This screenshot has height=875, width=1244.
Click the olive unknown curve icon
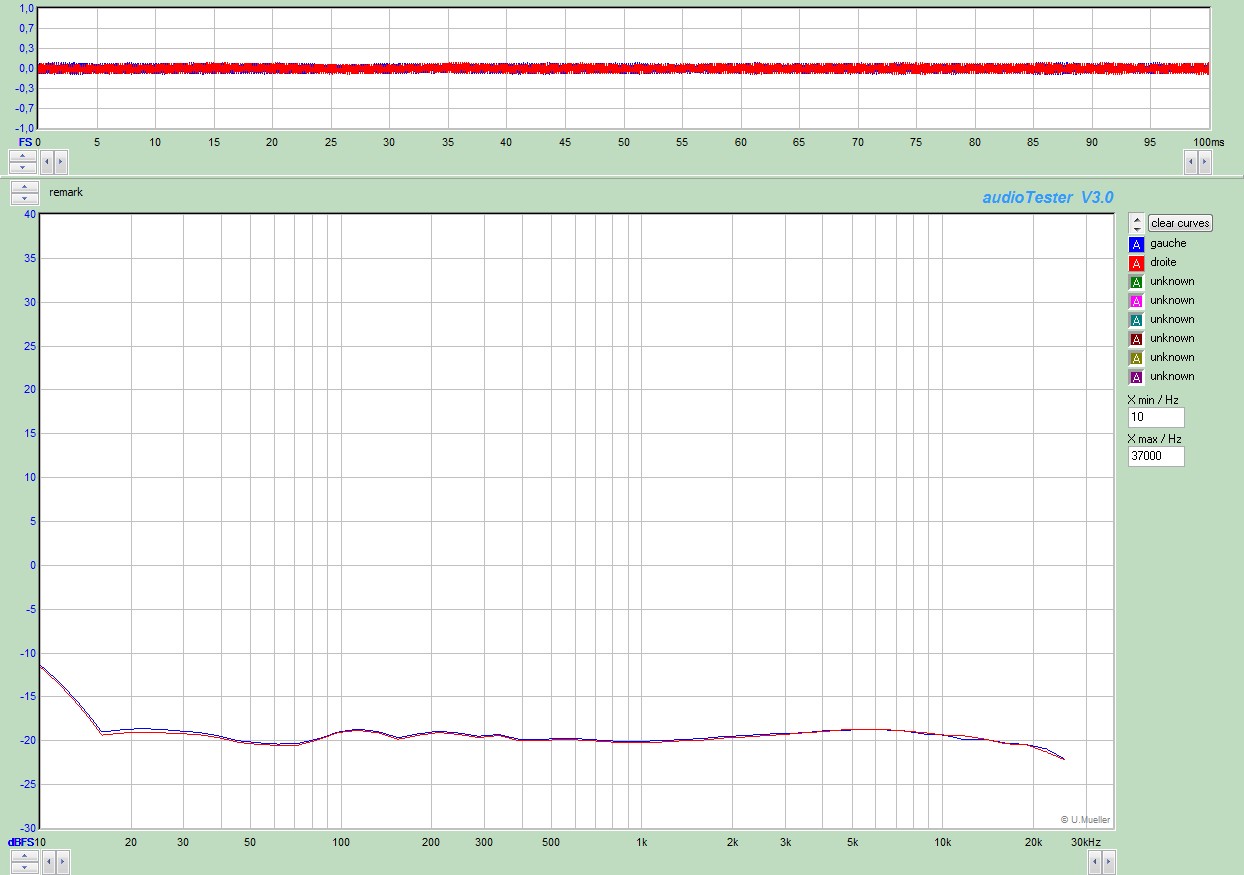(1136, 358)
